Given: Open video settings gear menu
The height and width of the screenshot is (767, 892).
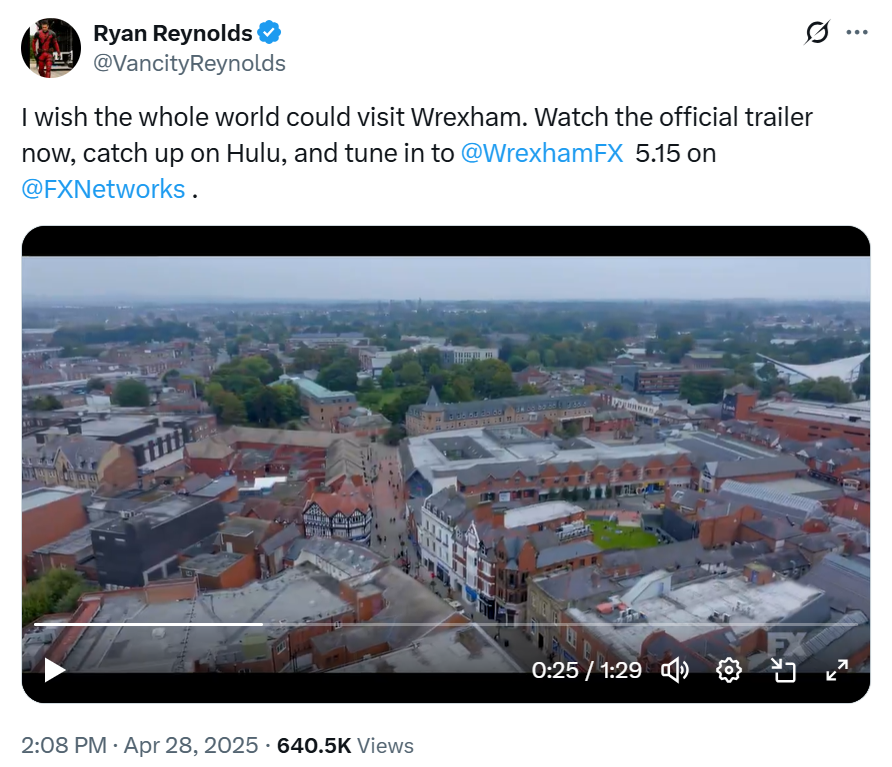Looking at the screenshot, I should pos(729,670).
